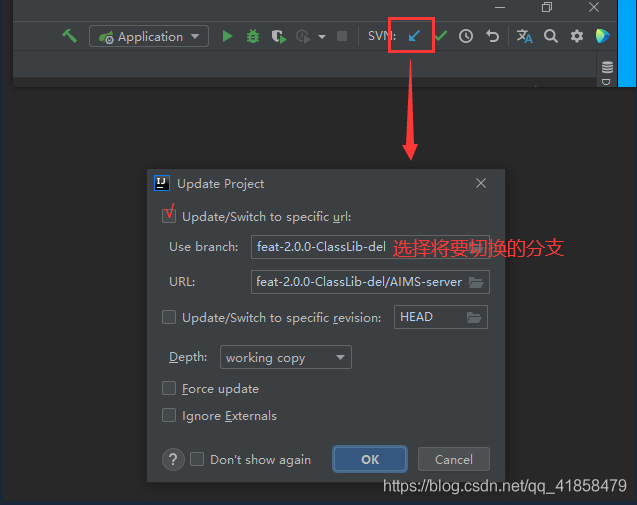The image size is (637, 505).
Task: Click the SVN Update Project blue arrow
Action: 414,36
